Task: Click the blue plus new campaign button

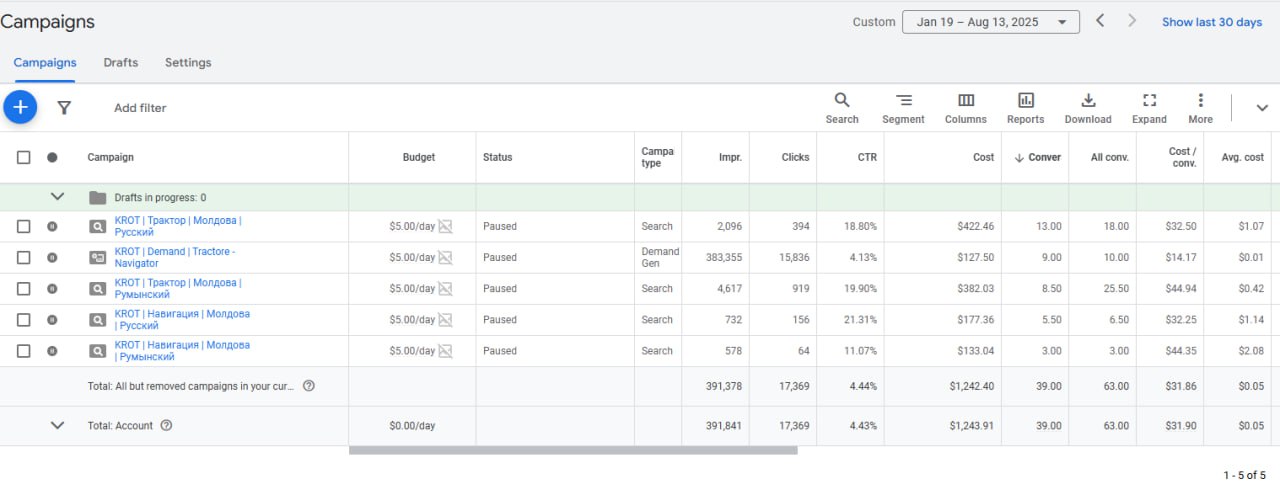Action: coord(20,107)
